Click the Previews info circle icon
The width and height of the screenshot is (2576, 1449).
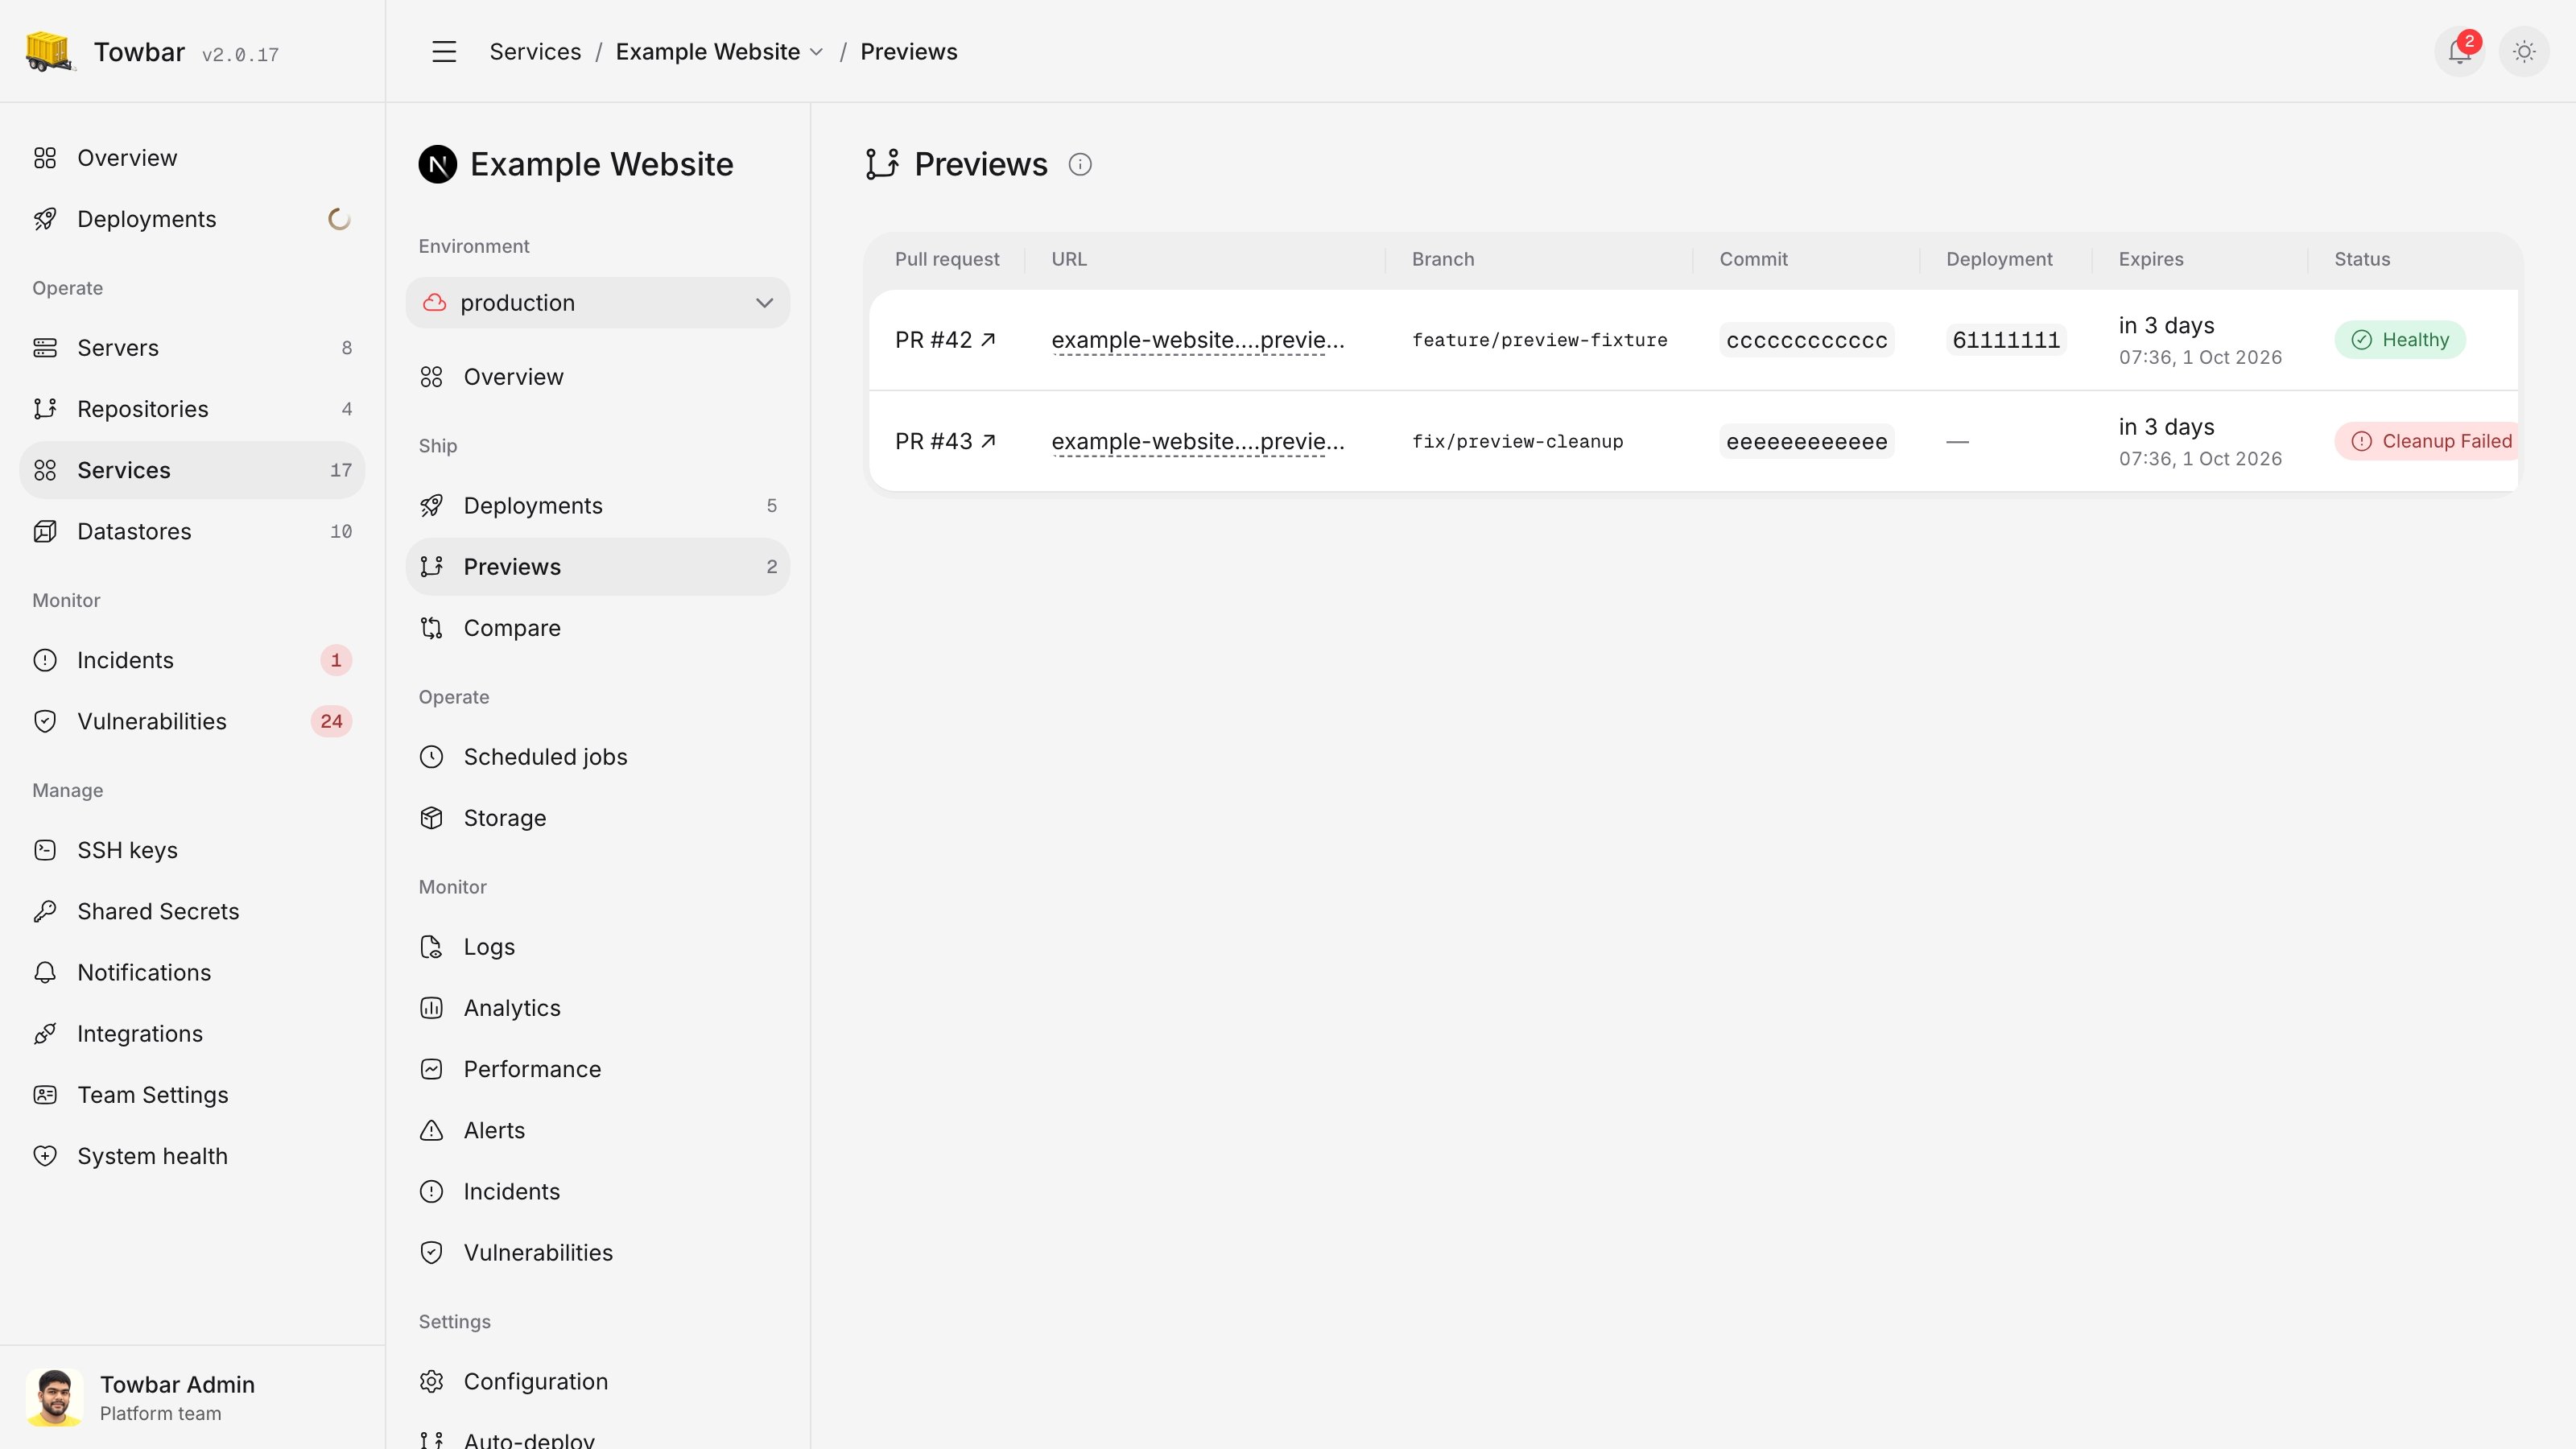[x=1080, y=164]
